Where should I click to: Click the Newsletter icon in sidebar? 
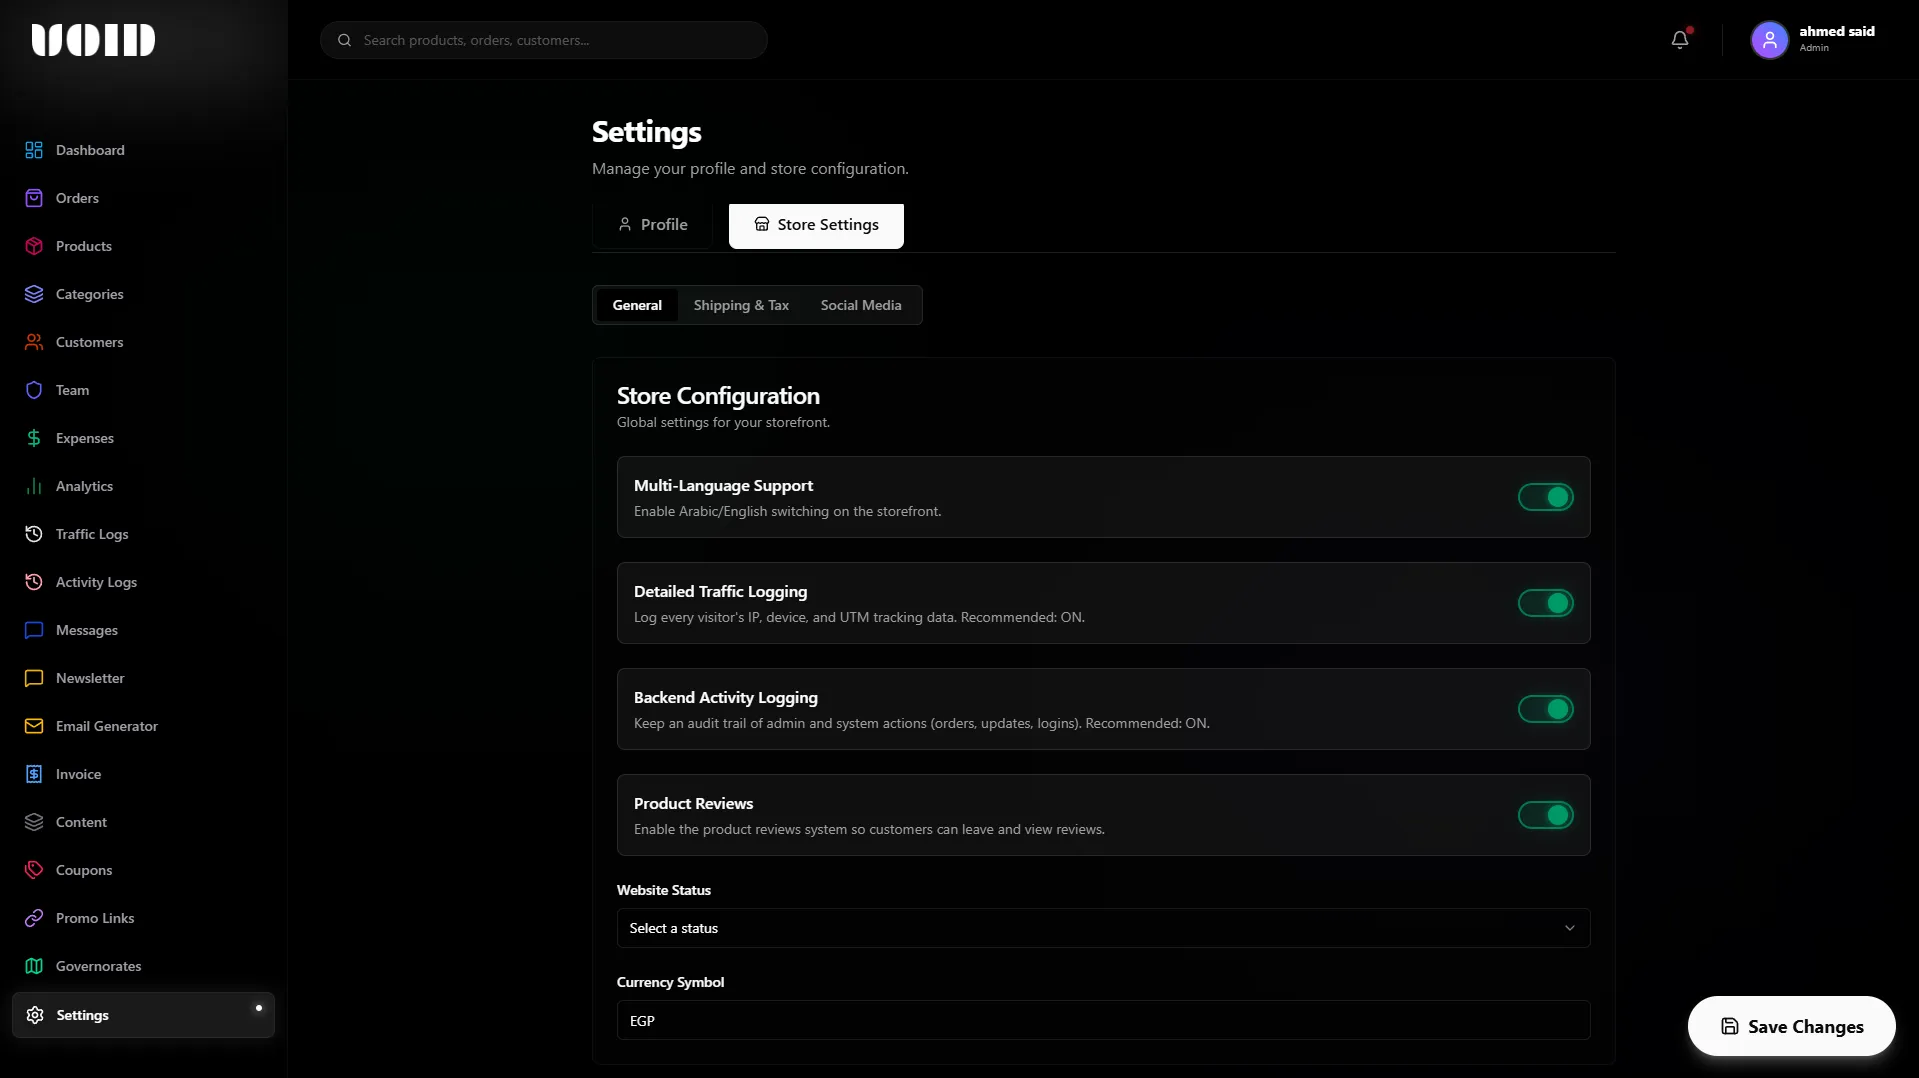[34, 678]
